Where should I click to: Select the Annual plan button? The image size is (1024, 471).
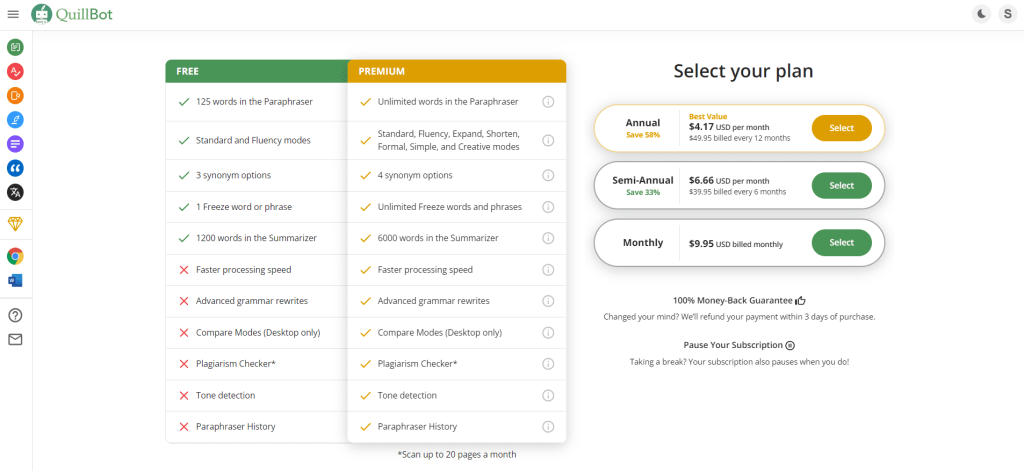841,128
